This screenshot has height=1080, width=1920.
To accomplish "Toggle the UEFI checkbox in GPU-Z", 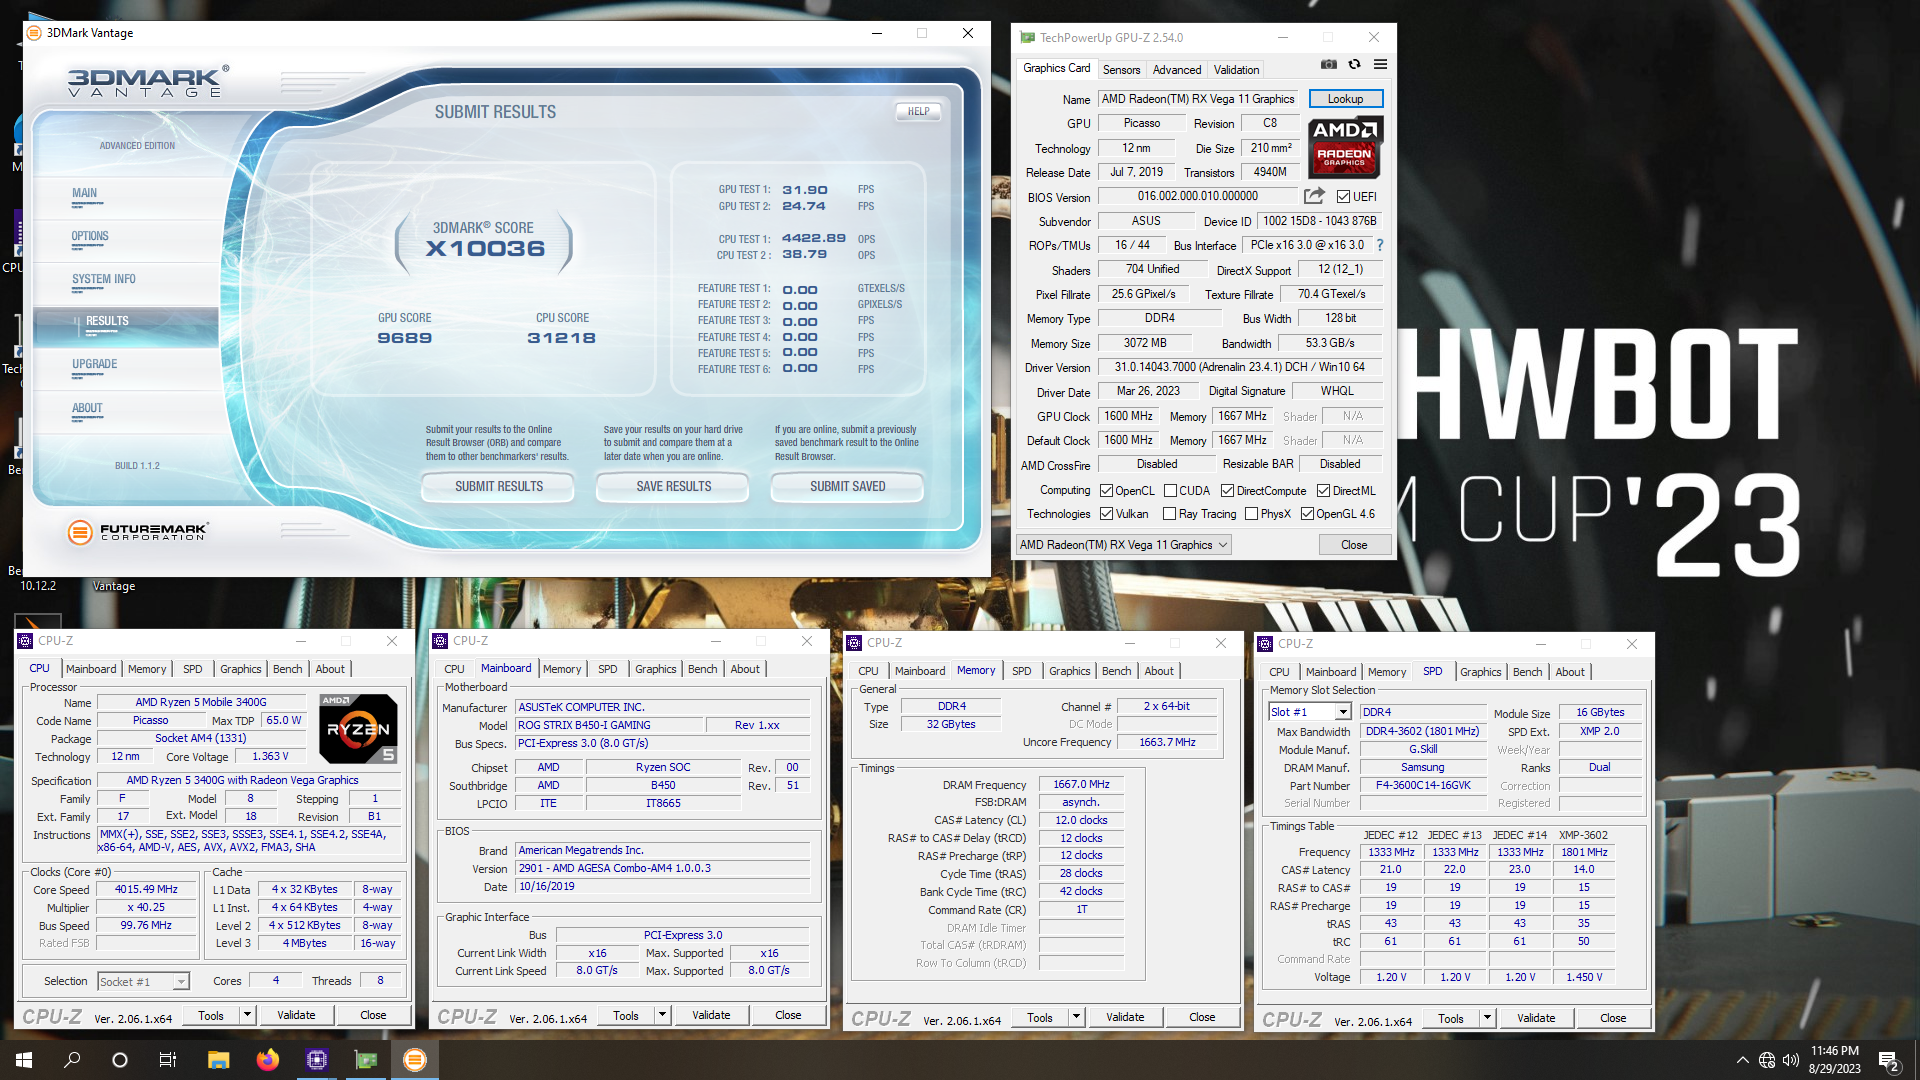I will point(1343,197).
